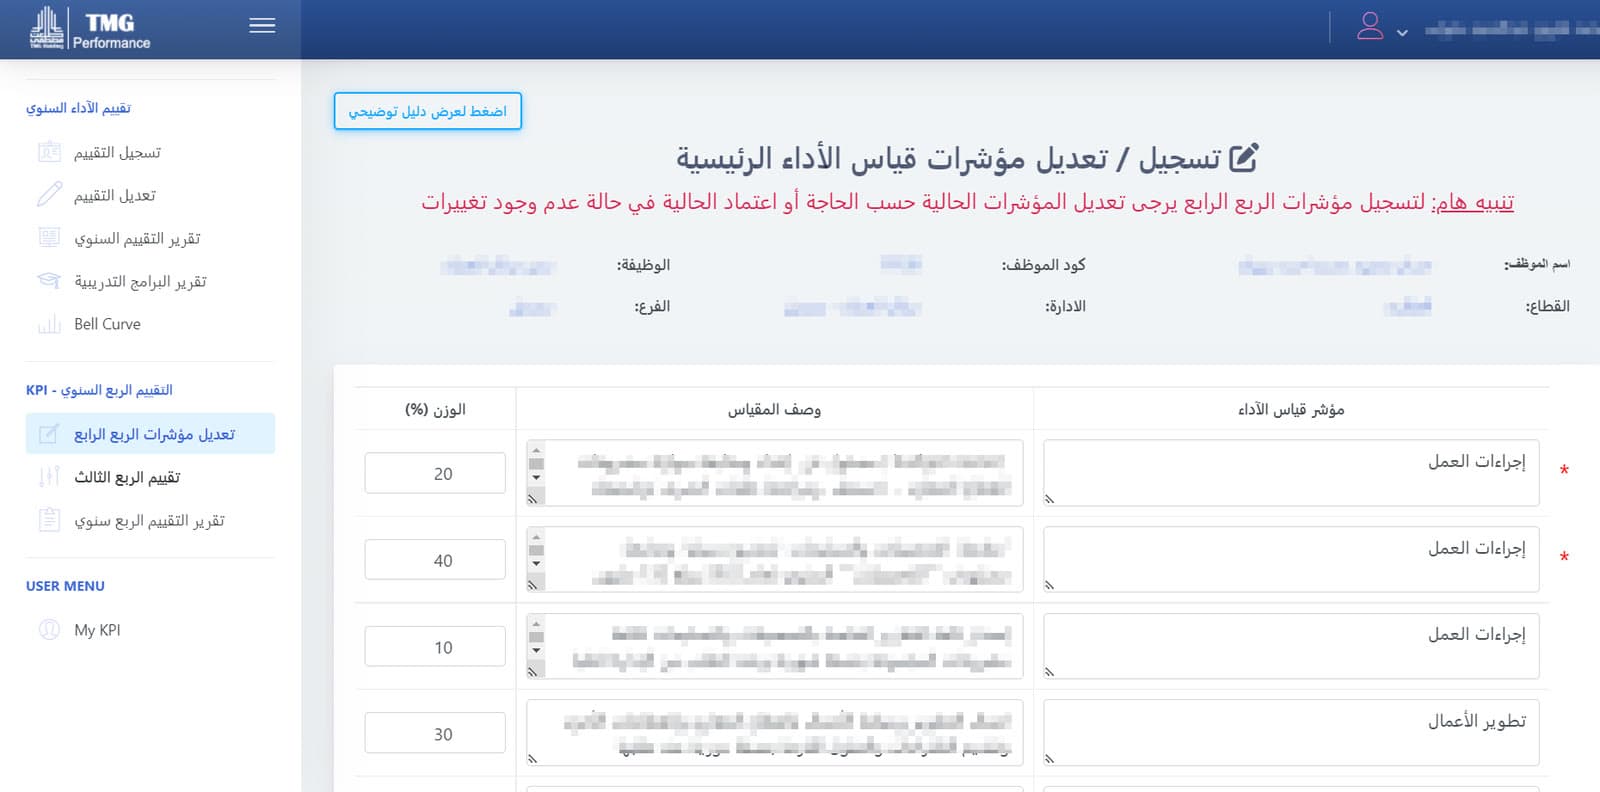
Task: Click the edit icon beside the page title
Action: tap(1243, 158)
